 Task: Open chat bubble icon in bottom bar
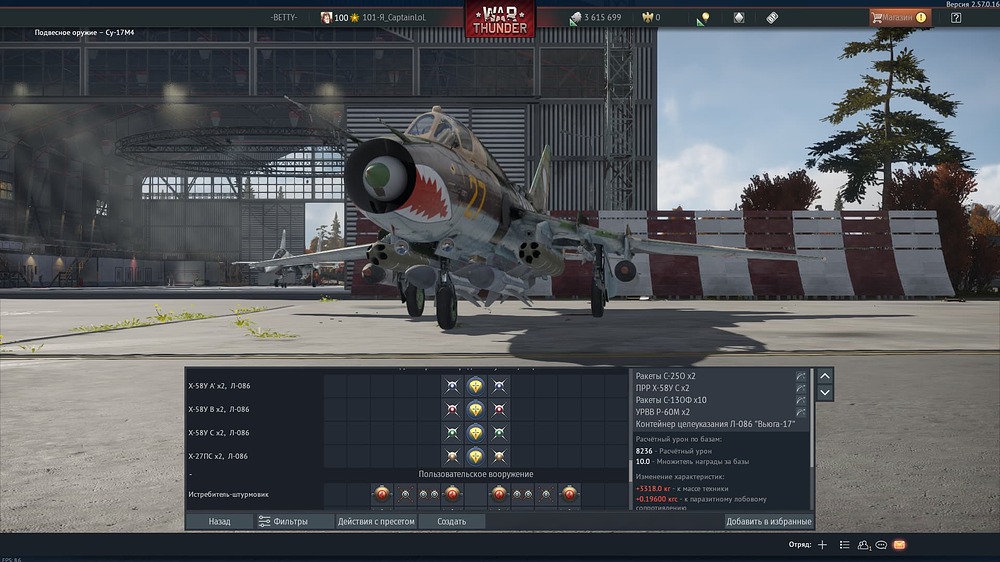point(881,545)
